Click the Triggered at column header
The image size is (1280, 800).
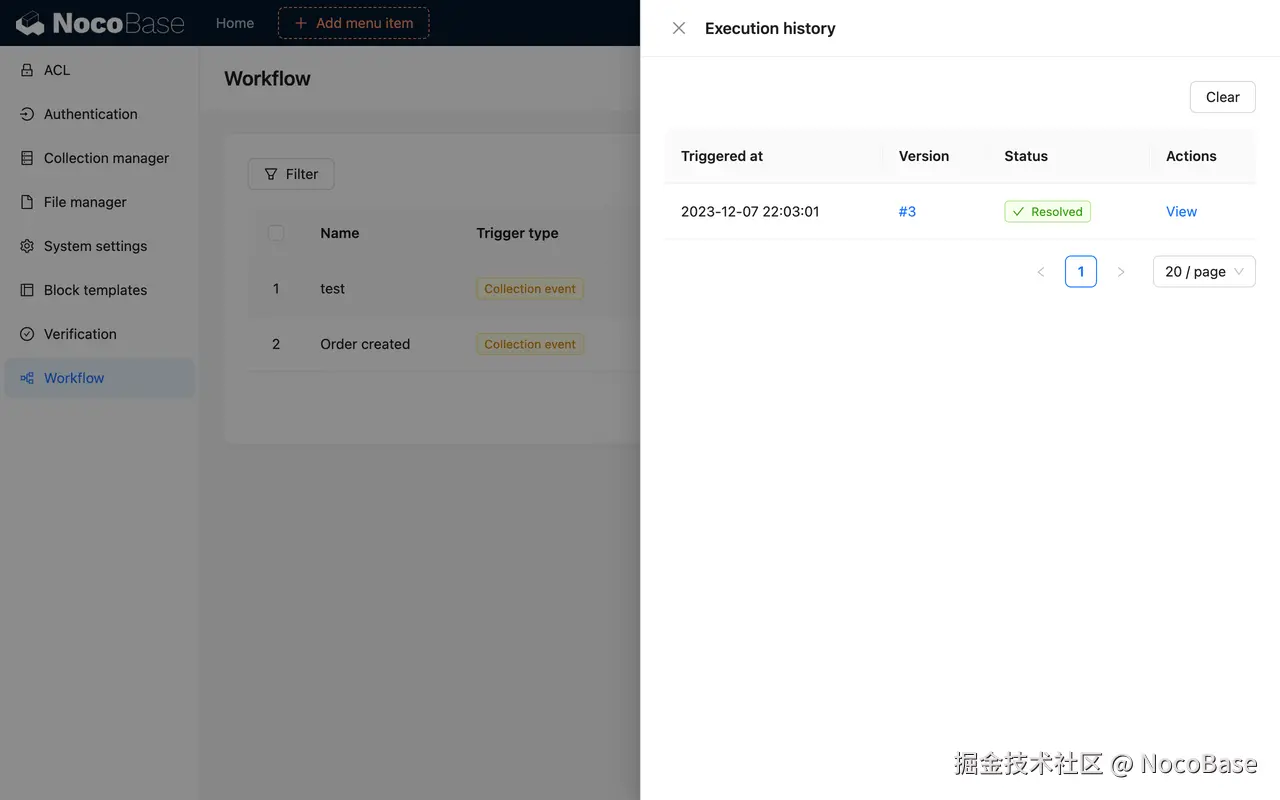[722, 156]
